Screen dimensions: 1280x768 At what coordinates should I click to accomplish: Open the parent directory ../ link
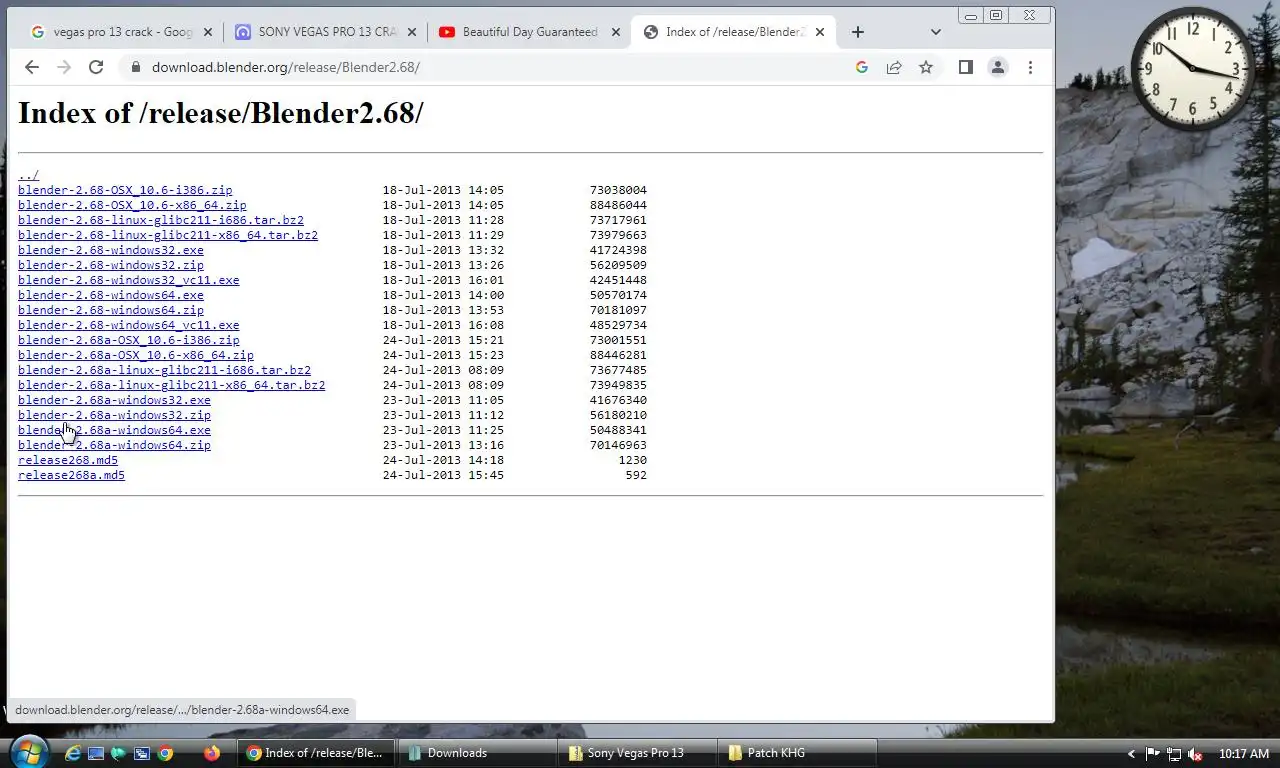click(28, 175)
